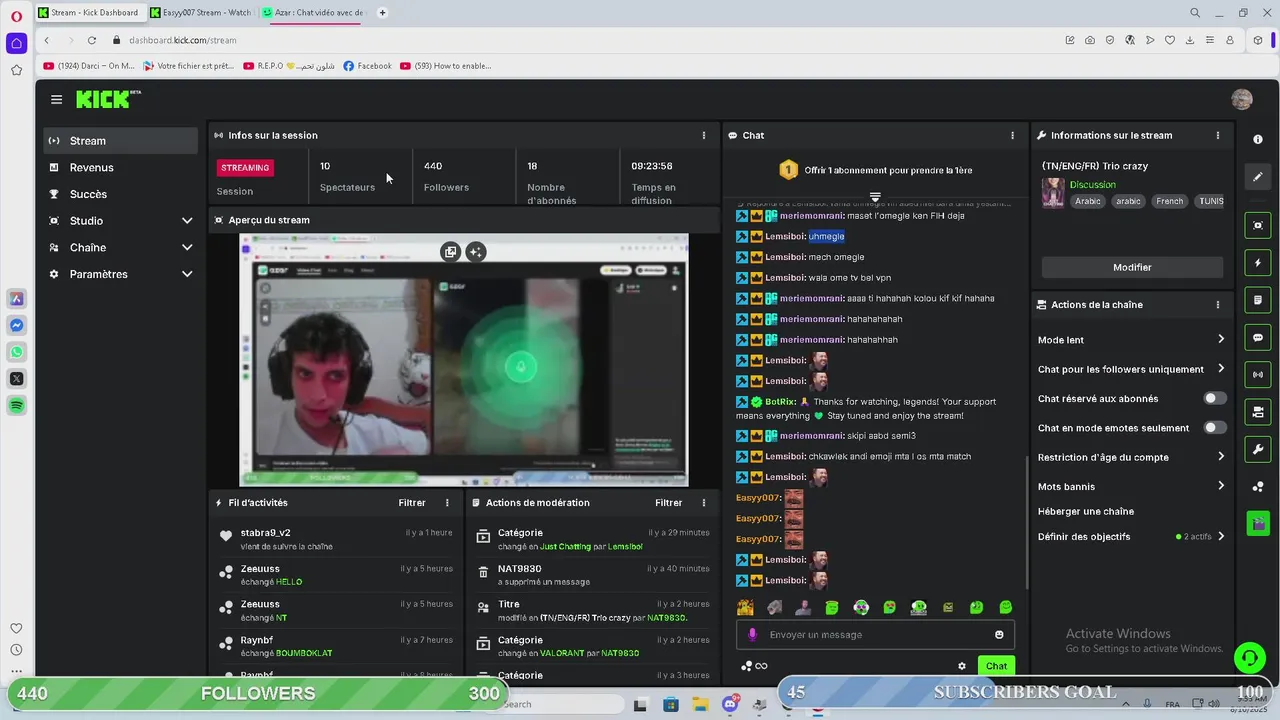Click the chat bubble icon in right rail
The height and width of the screenshot is (720, 1280).
[x=1258, y=337]
